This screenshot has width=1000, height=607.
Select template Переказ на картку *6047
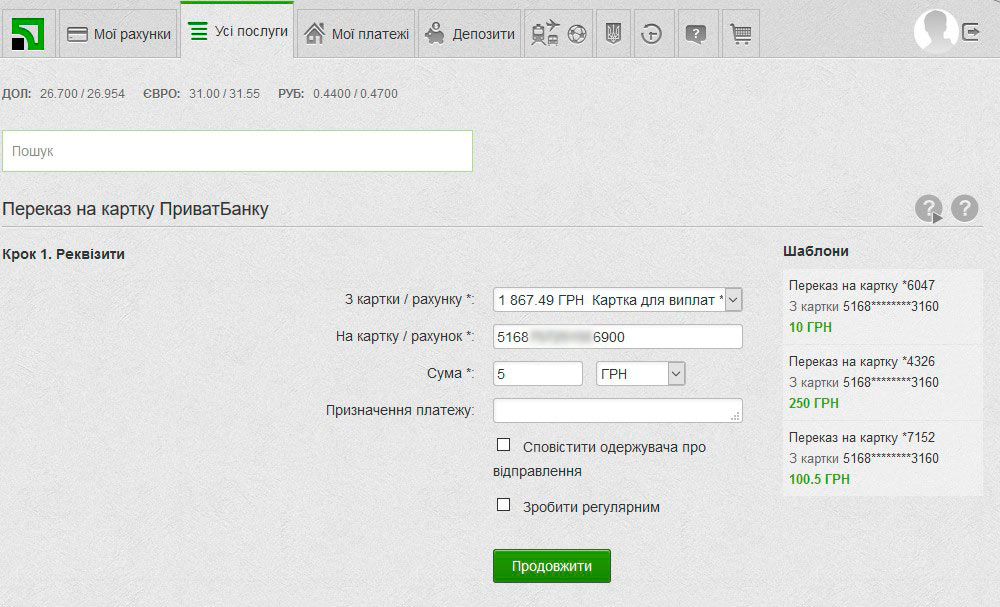point(883,306)
